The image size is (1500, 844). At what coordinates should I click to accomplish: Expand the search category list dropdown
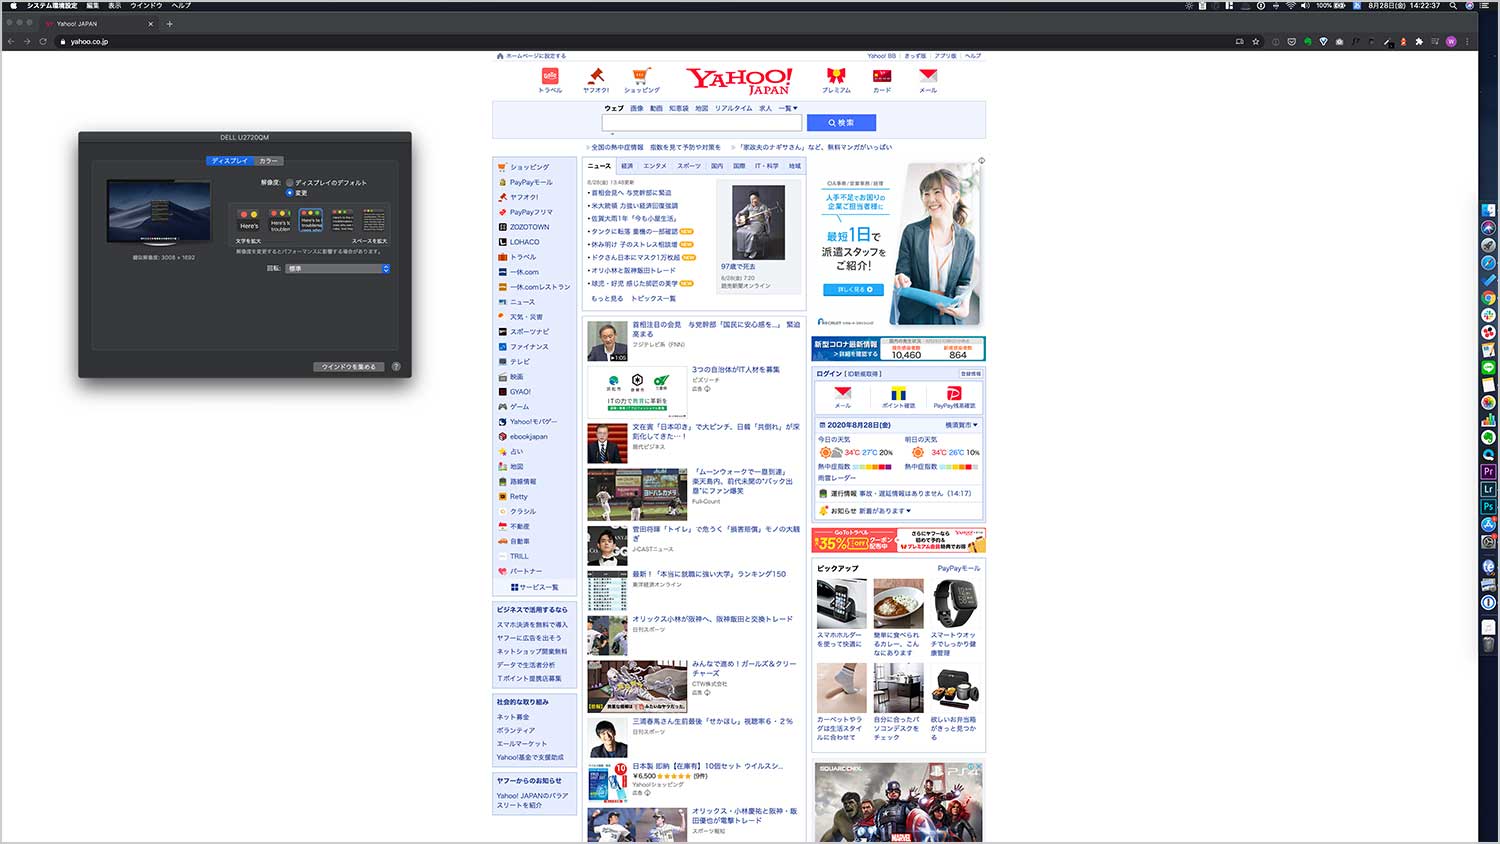[x=788, y=108]
